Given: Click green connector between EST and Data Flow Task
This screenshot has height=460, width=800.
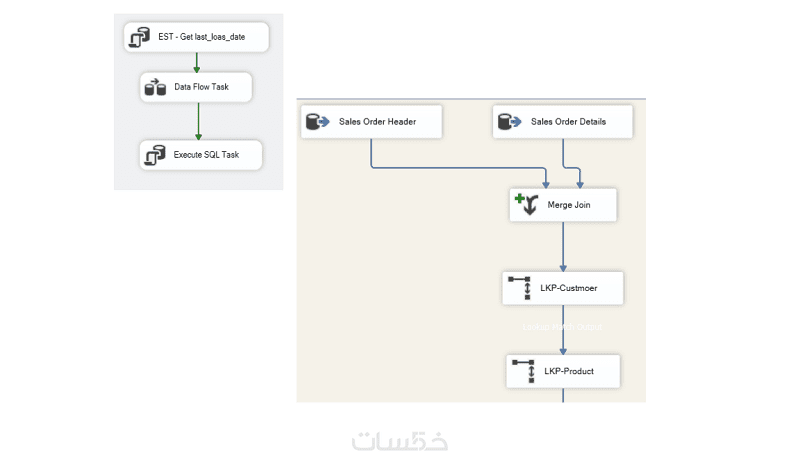Looking at the screenshot, I should (197, 61).
